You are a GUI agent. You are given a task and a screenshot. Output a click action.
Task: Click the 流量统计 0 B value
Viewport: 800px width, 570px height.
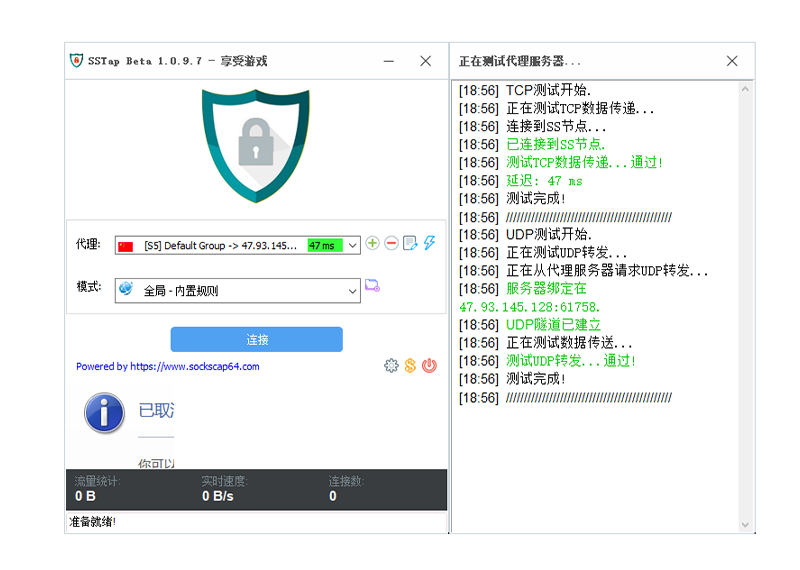[x=85, y=496]
